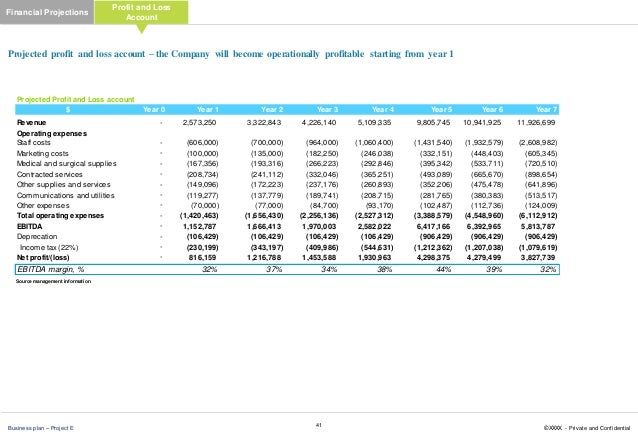This screenshot has width=638, height=442.
Task: Click Year 1 EBITDA value 1,152,787
Action: point(199,226)
